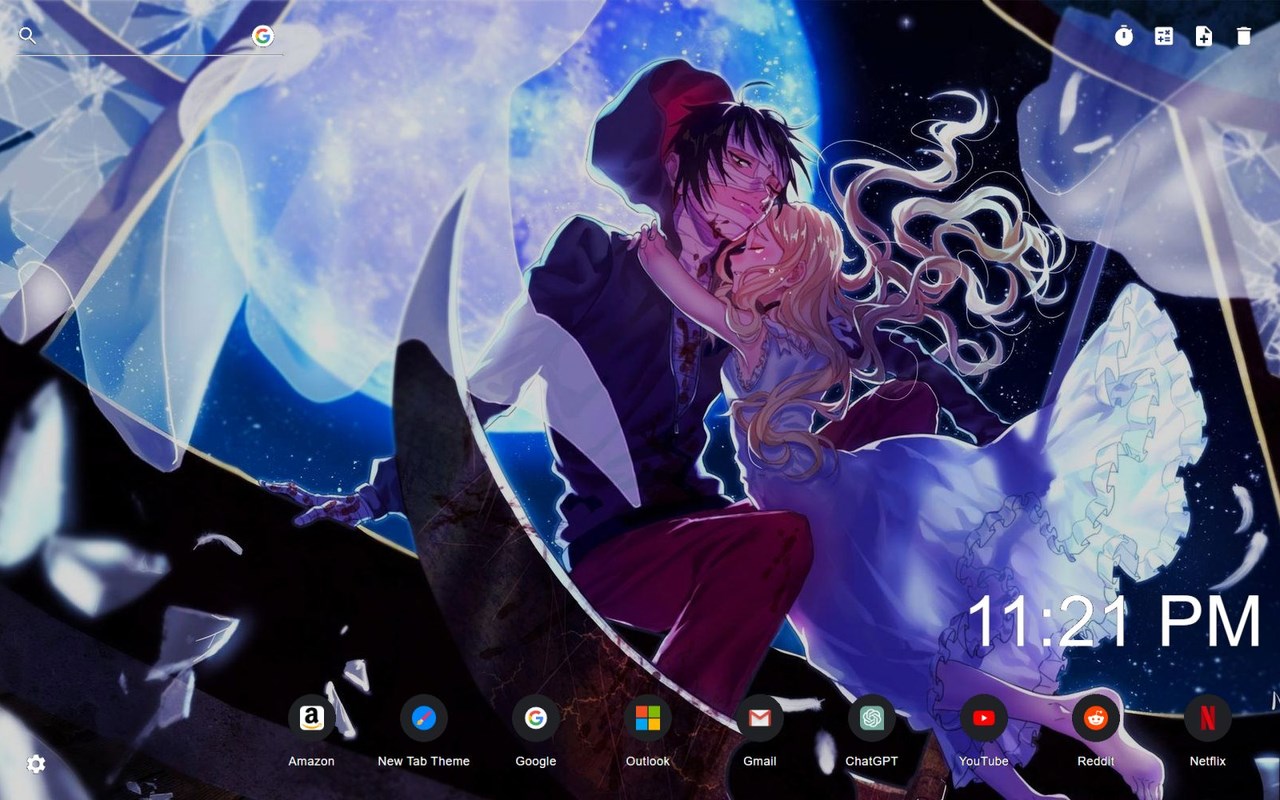Open the Amazon shortcut icon
Screen dimensions: 1280x800
click(312, 718)
